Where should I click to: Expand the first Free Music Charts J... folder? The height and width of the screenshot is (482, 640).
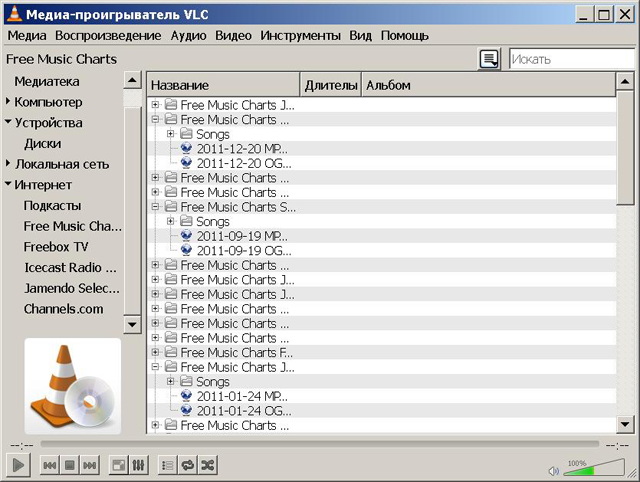tap(155, 105)
